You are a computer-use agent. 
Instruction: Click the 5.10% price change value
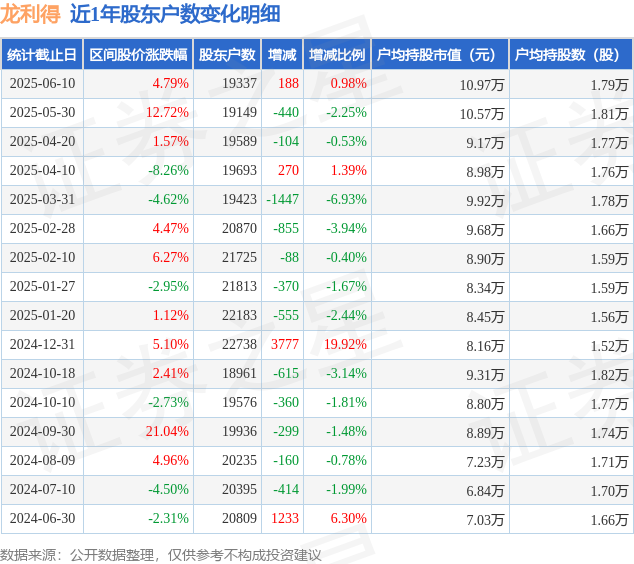pyautogui.click(x=171, y=344)
